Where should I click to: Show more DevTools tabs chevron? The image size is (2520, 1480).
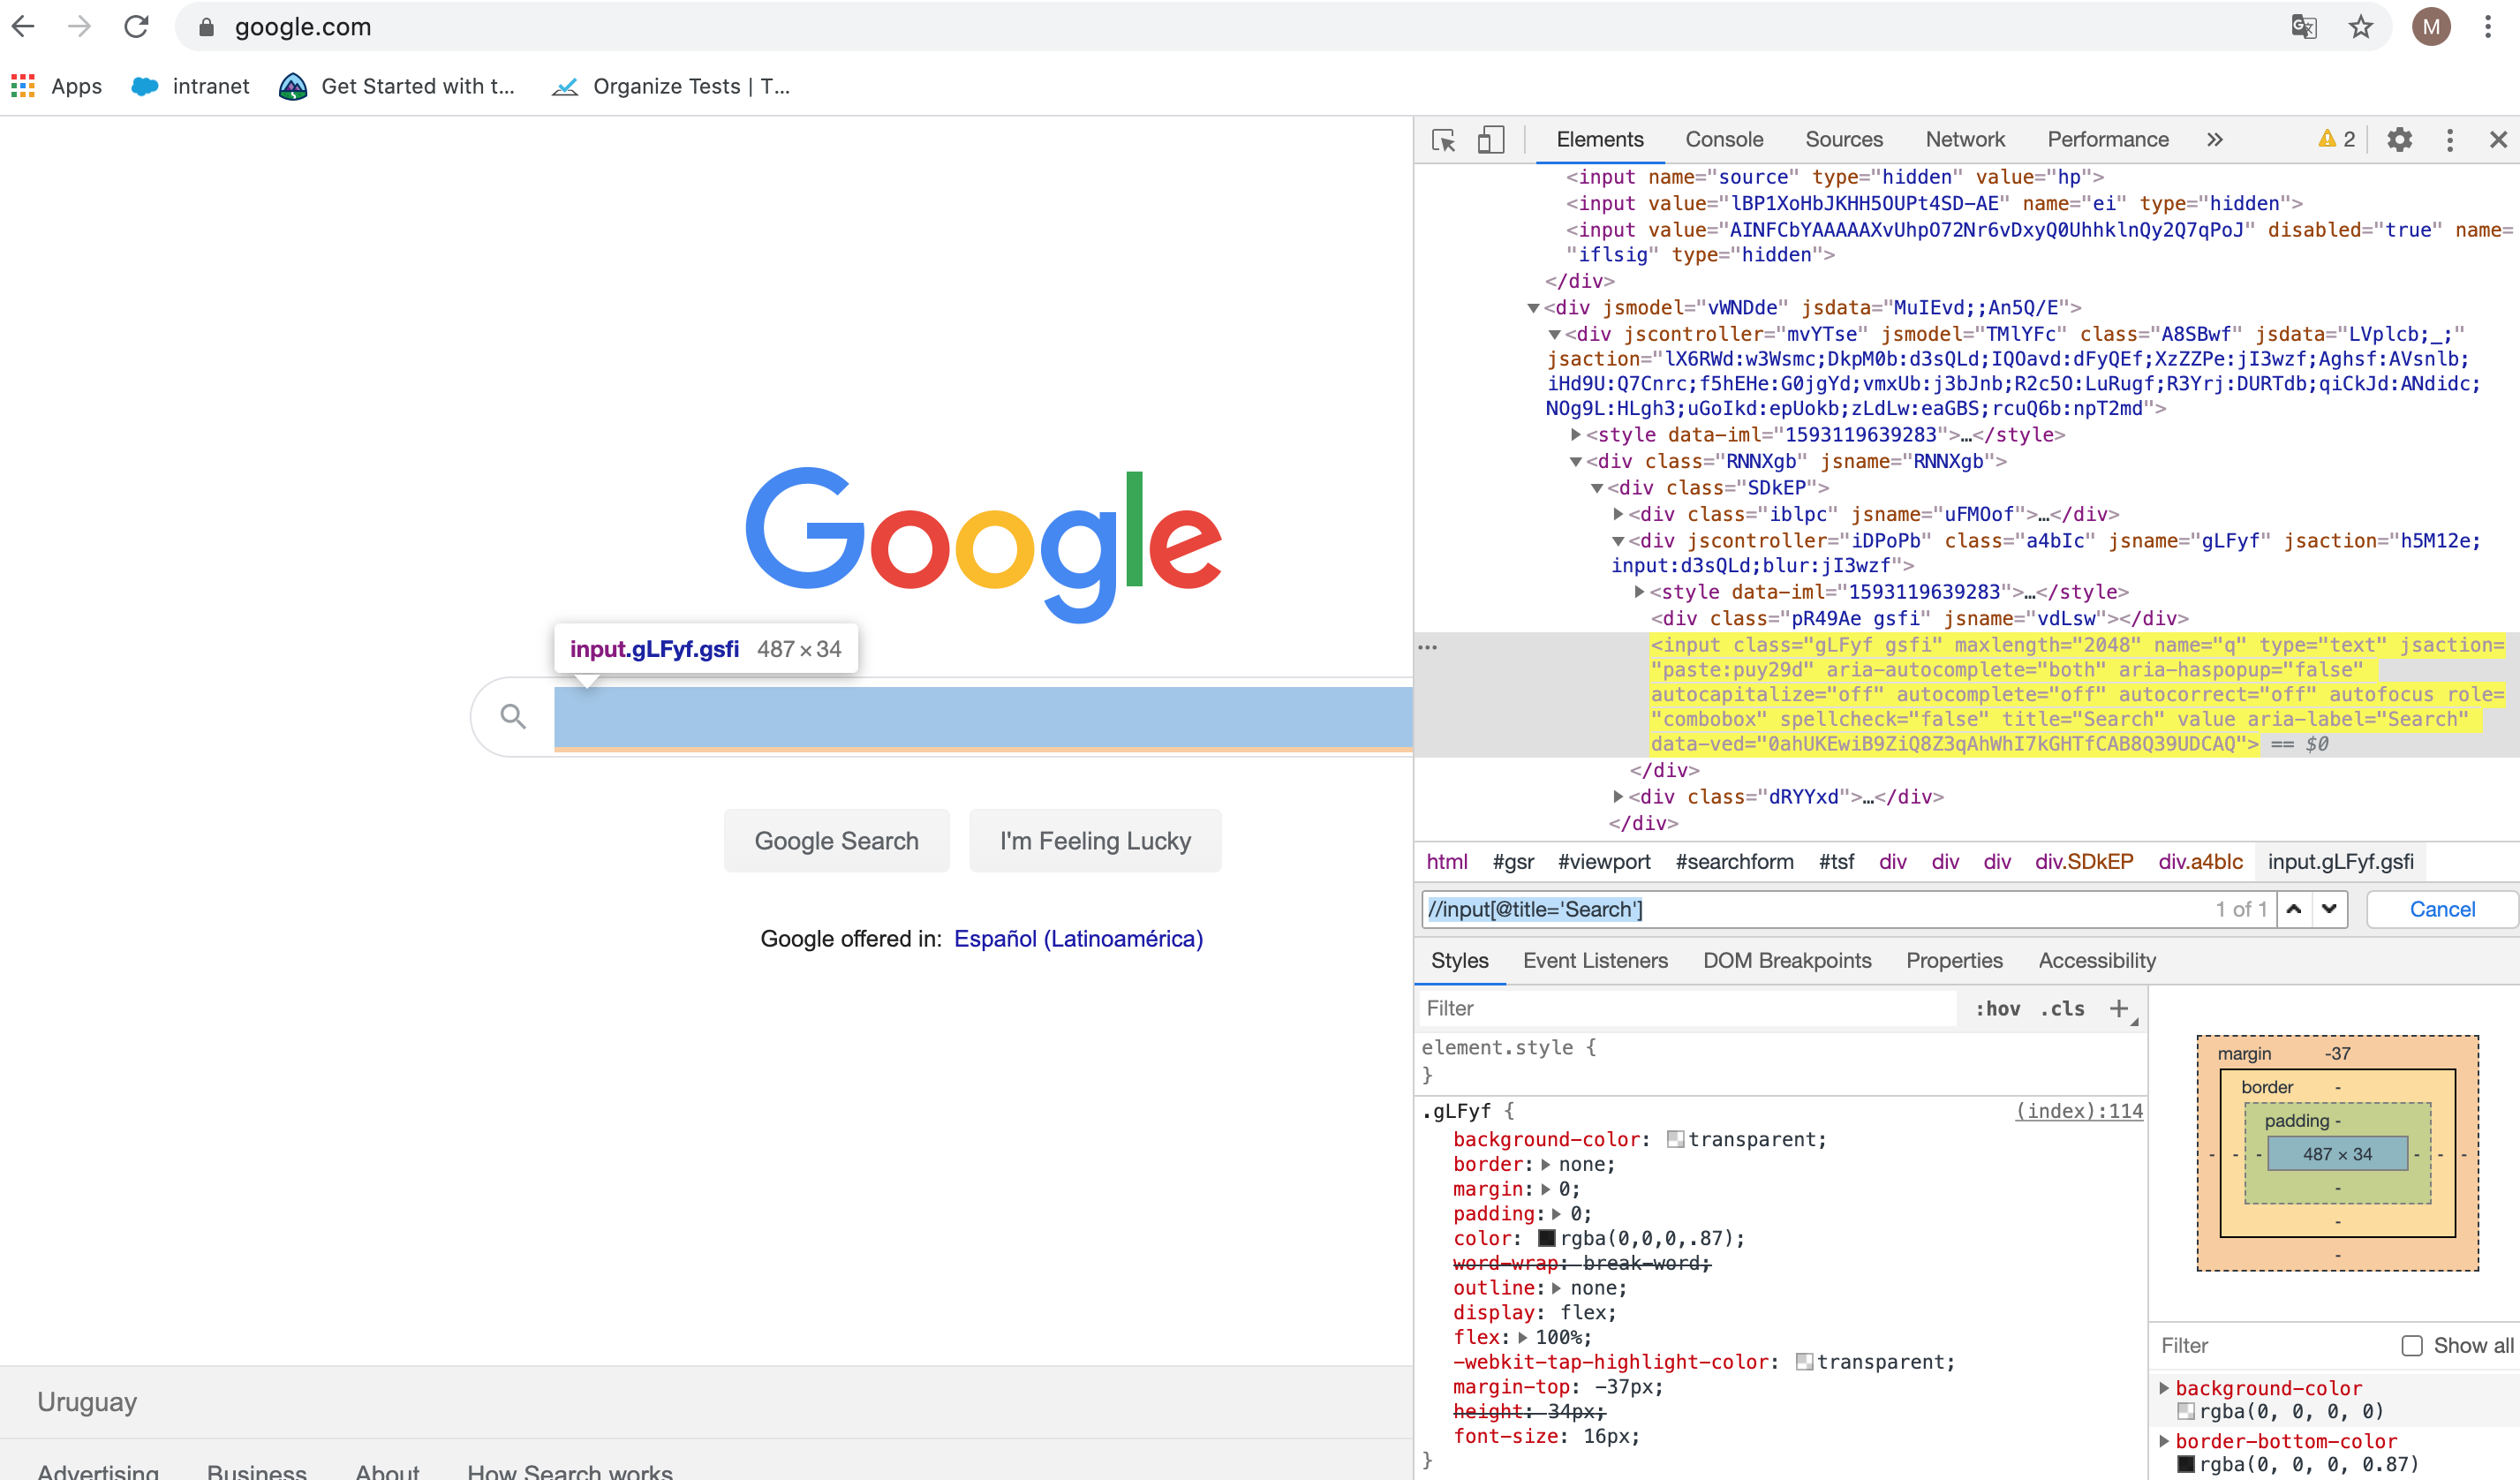pos(2215,140)
